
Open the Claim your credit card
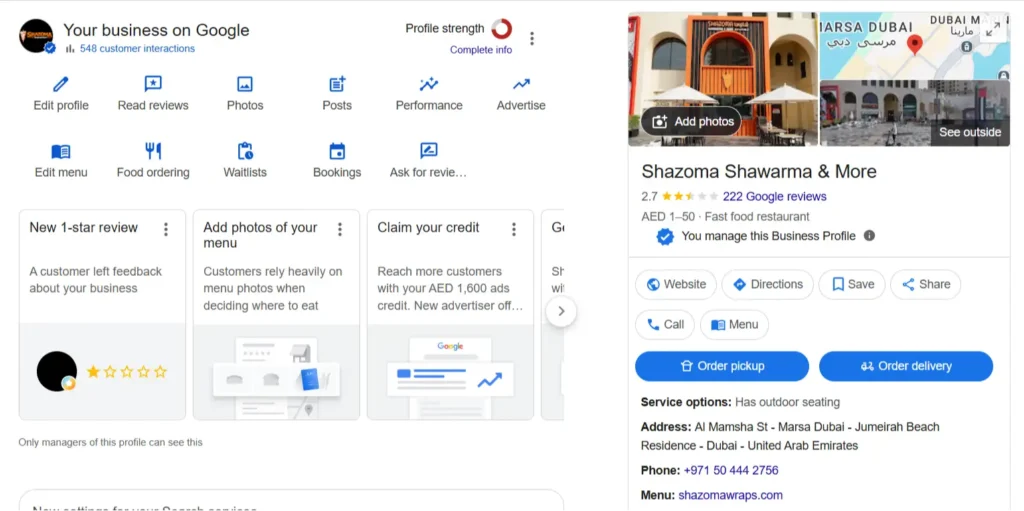click(x=450, y=314)
